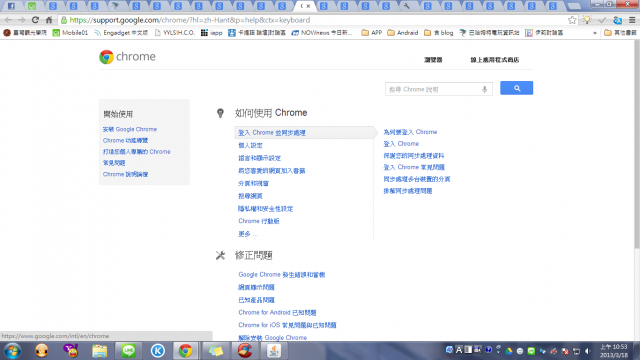
Task: Open the Engadget bookmark
Action: point(121,33)
